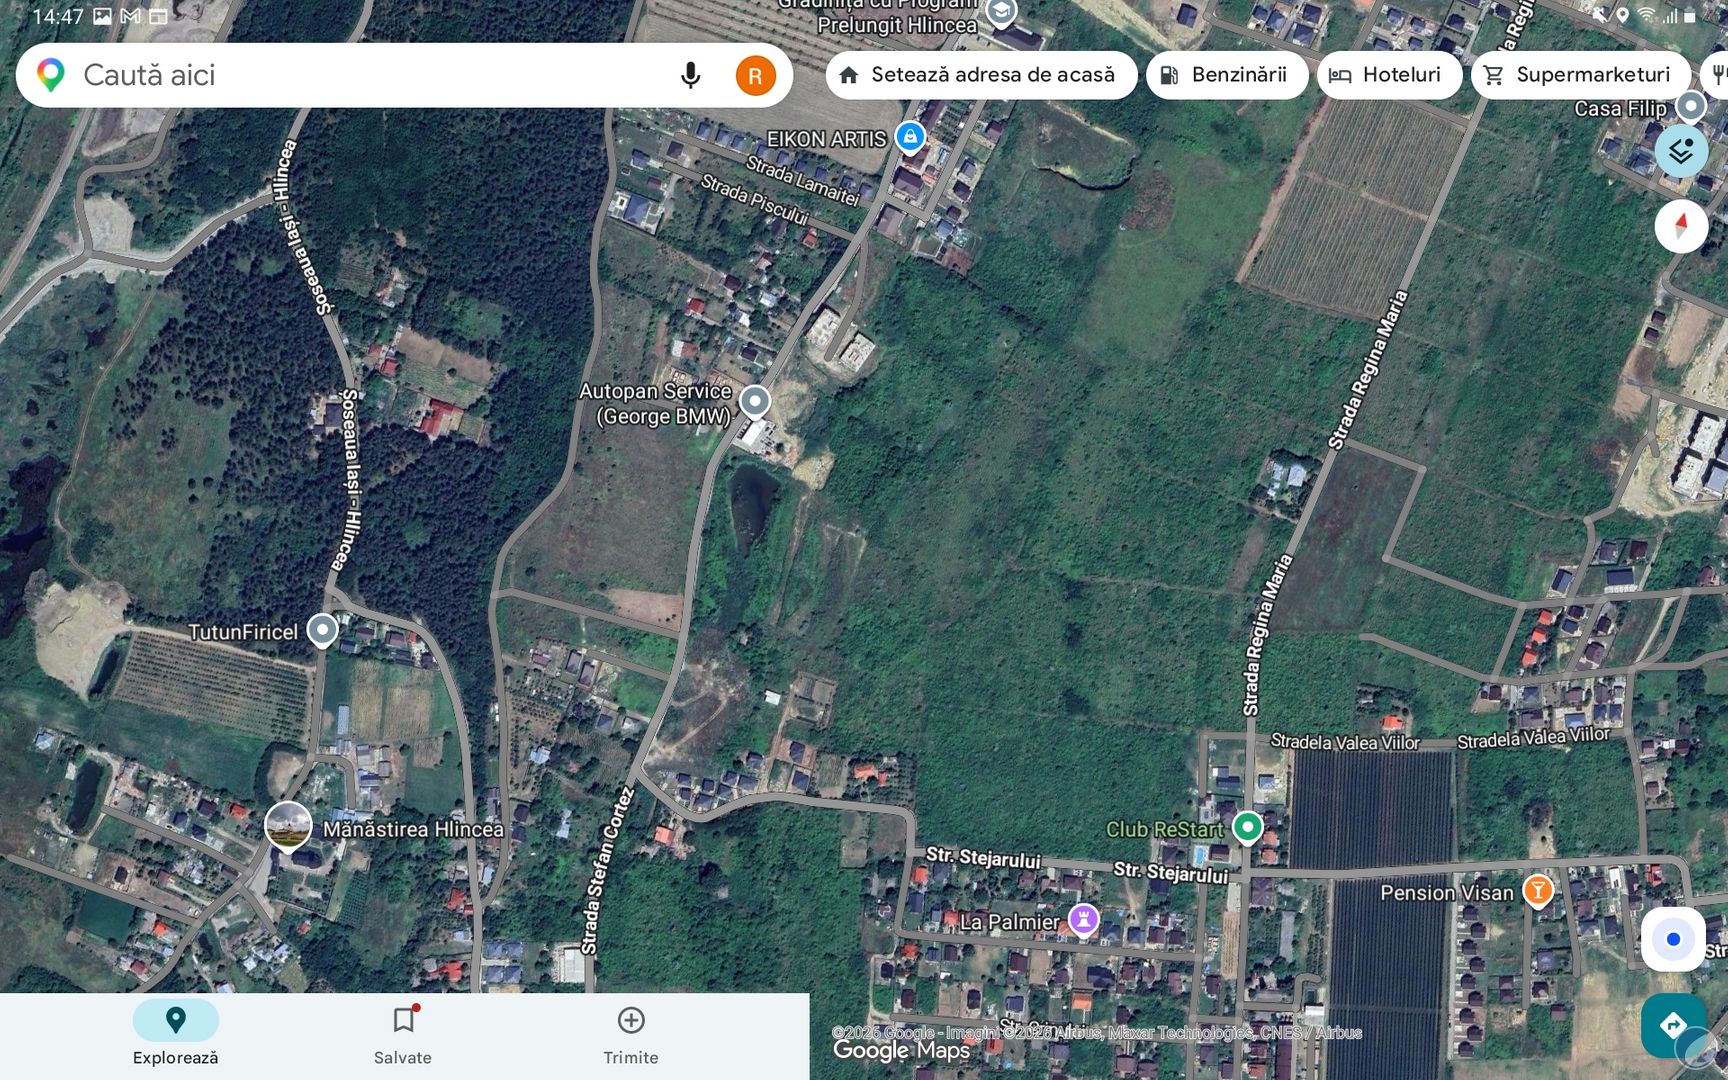Switch to the Explorează tab

click(x=176, y=1035)
